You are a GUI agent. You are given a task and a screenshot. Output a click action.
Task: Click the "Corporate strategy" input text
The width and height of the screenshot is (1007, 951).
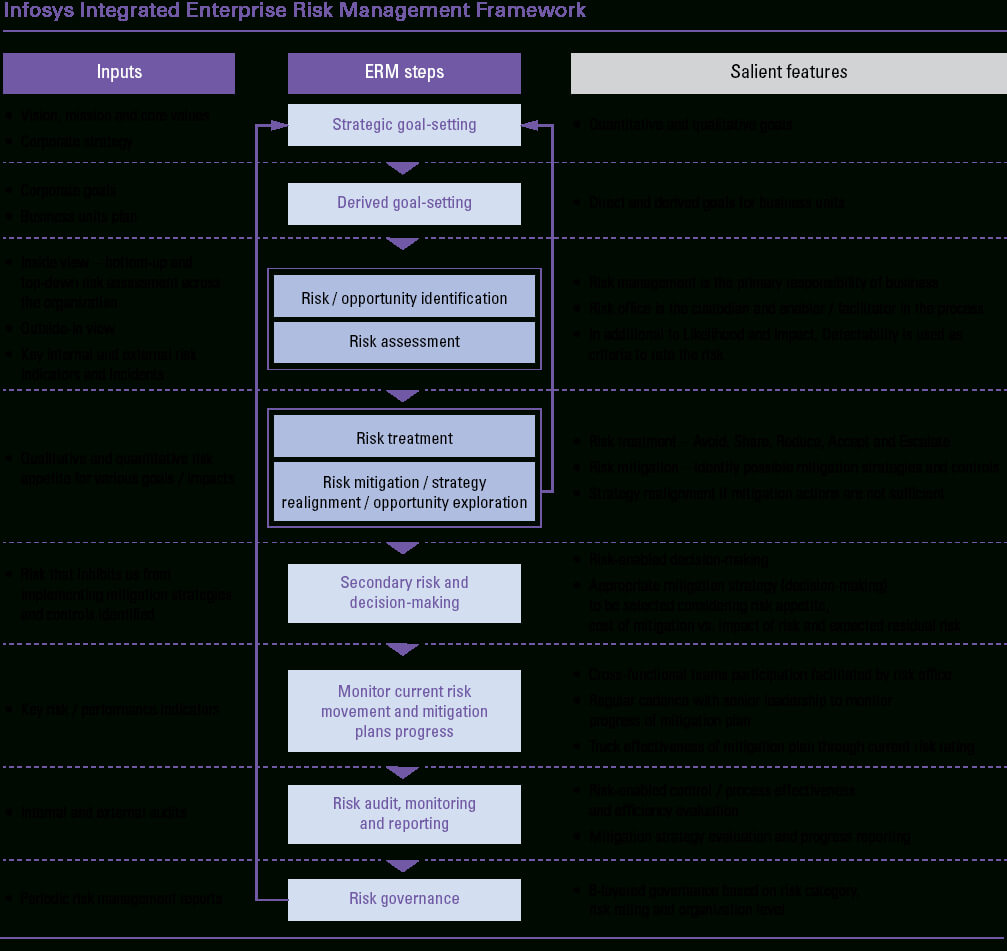click(76, 141)
